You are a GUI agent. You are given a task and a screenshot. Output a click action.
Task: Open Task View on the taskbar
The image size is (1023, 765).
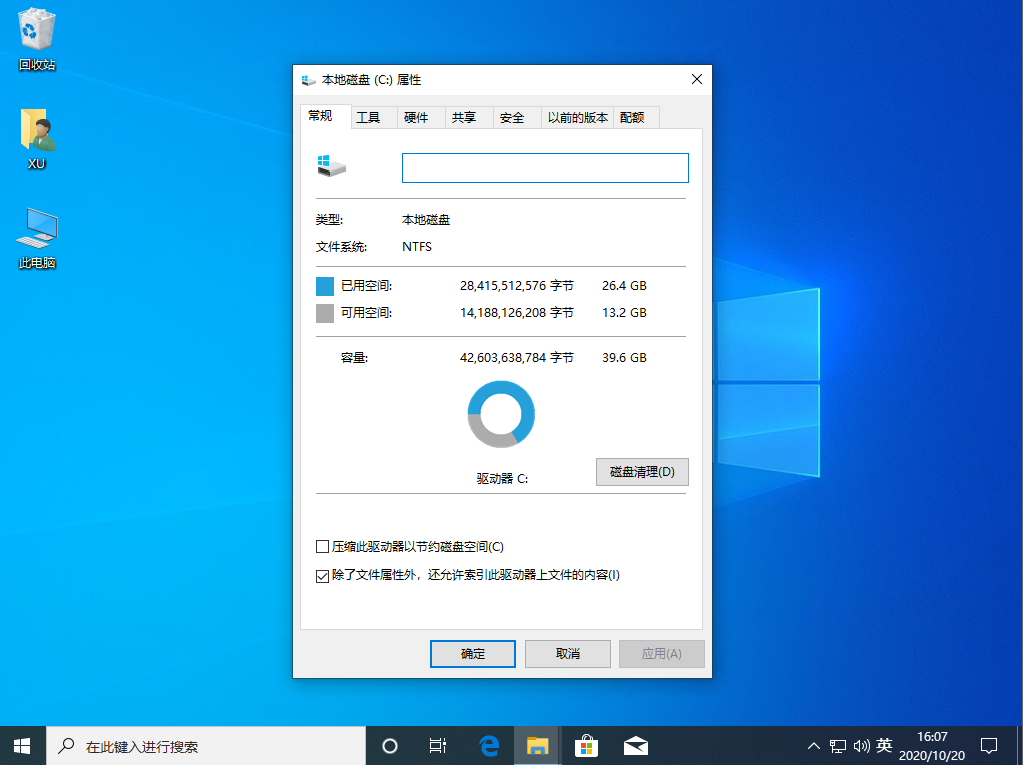click(x=438, y=746)
